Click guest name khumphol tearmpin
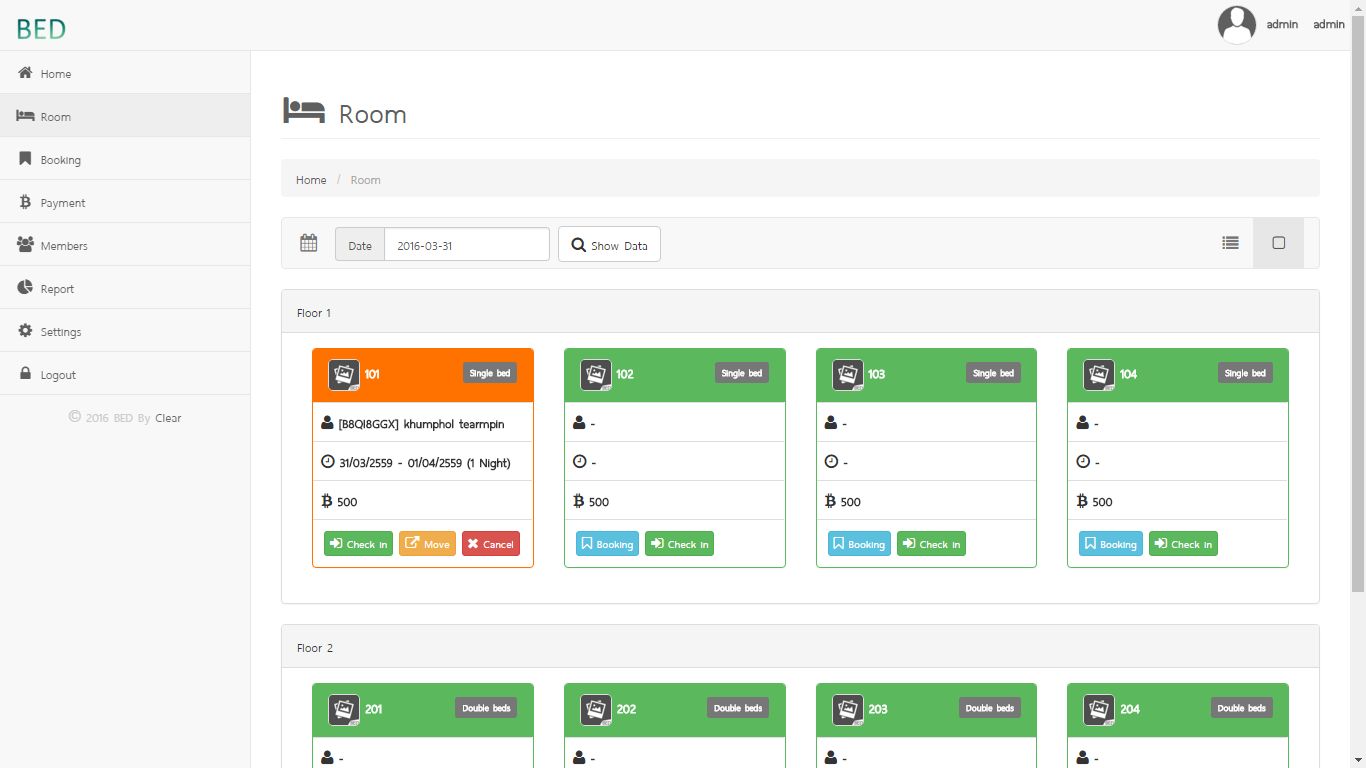1366x768 pixels. 454,424
